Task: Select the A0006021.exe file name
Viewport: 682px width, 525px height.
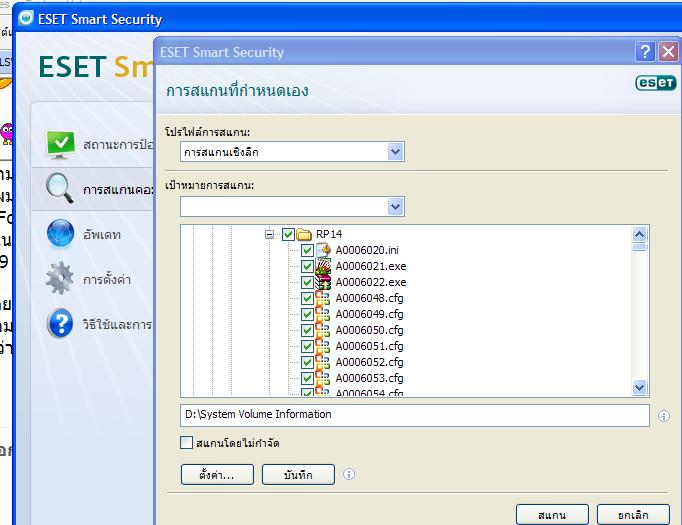Action: point(371,266)
